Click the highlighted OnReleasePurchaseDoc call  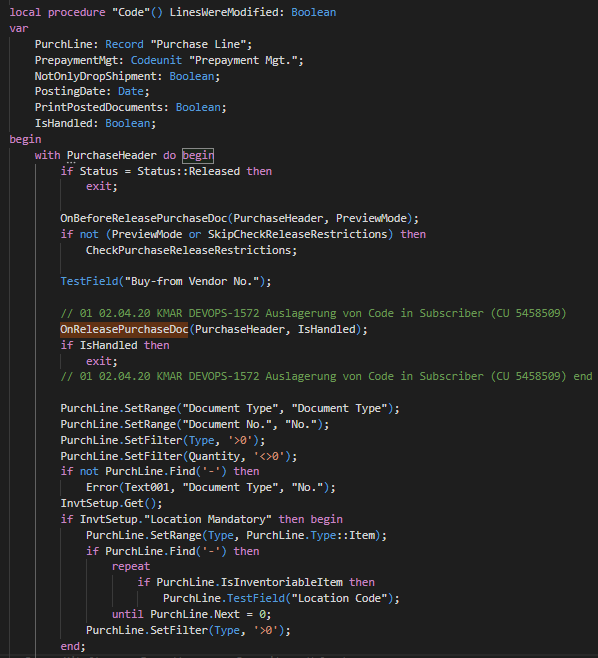[124, 329]
